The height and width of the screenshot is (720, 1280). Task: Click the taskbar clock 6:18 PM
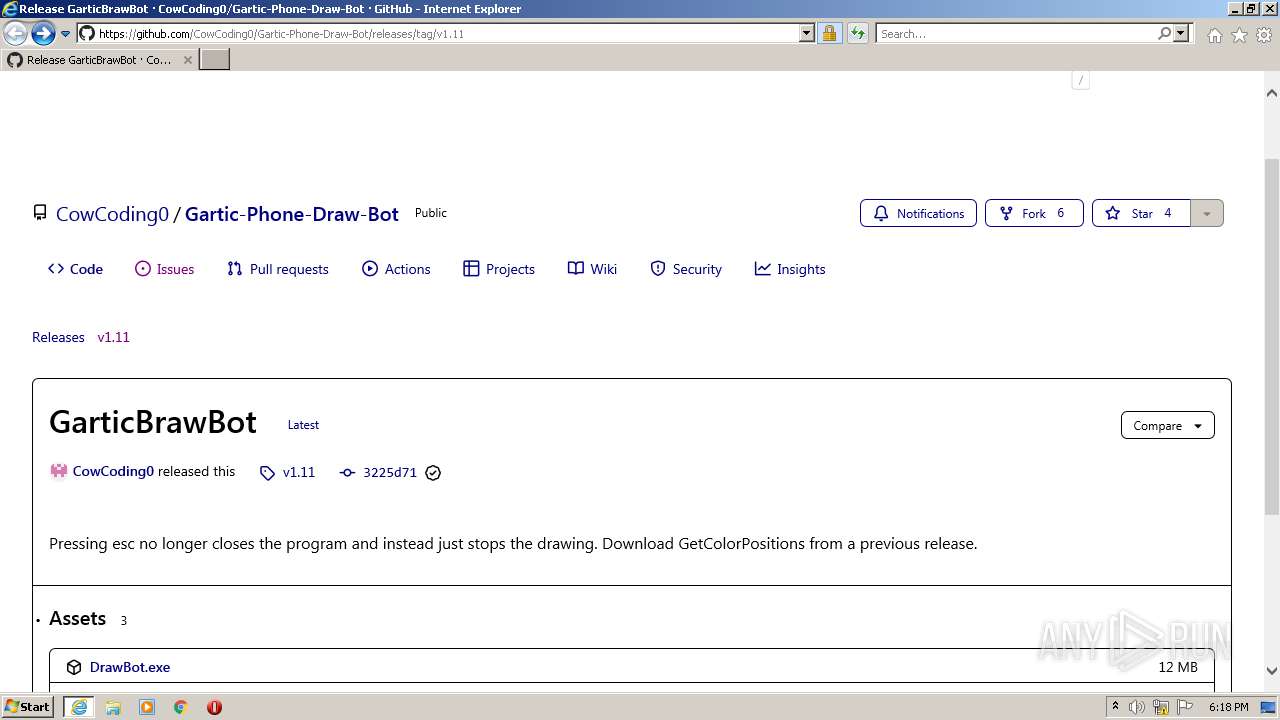[1229, 707]
